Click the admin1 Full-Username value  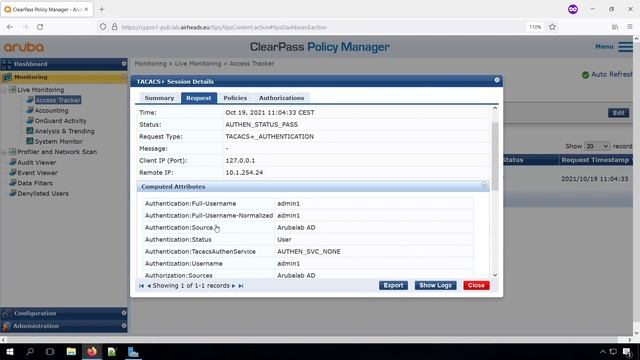pos(288,203)
